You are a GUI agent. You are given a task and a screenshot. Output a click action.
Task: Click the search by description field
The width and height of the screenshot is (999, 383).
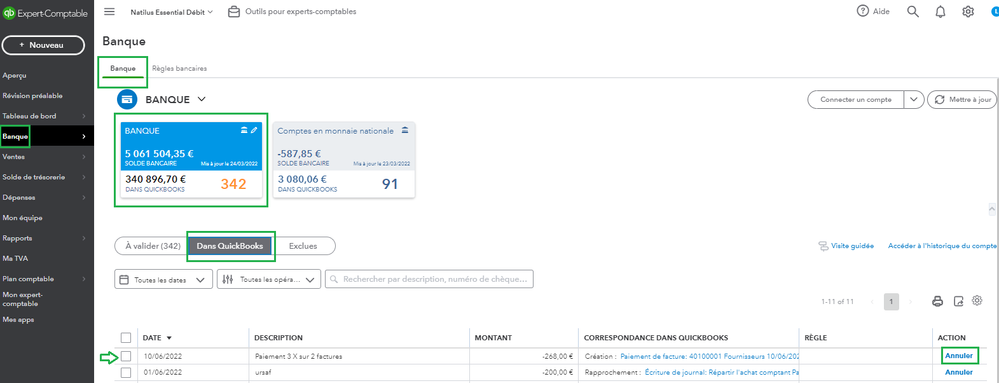coord(429,279)
